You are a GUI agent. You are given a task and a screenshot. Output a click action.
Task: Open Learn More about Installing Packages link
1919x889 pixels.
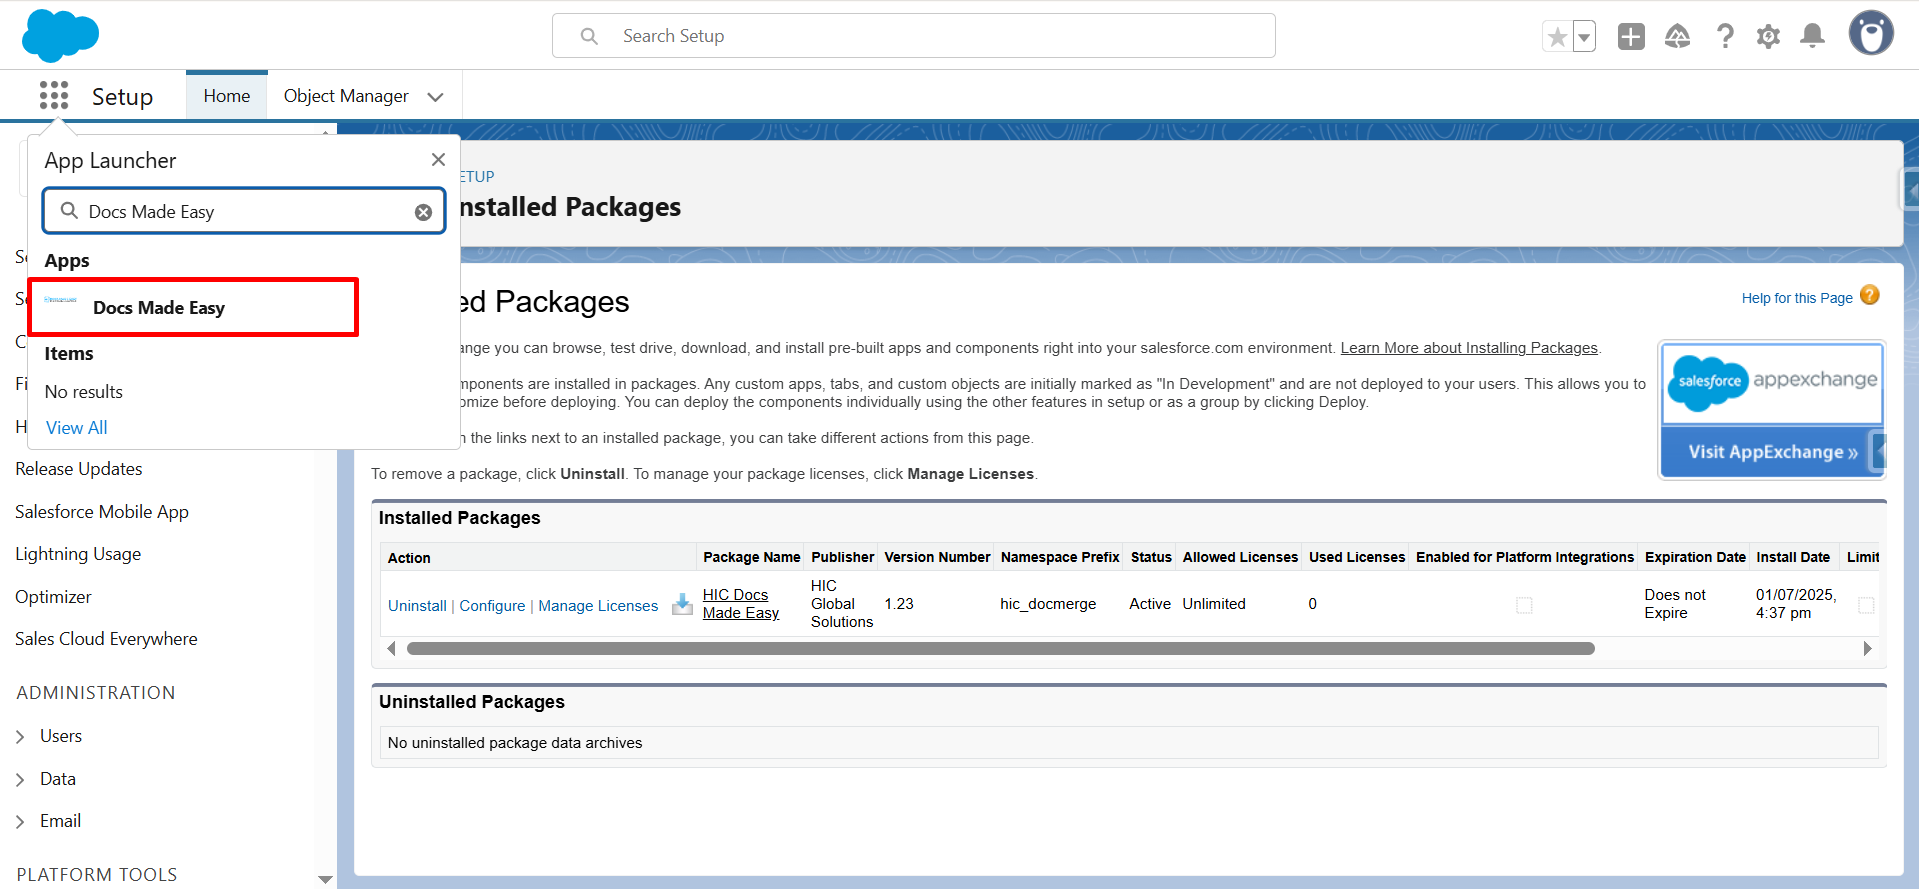(1469, 348)
